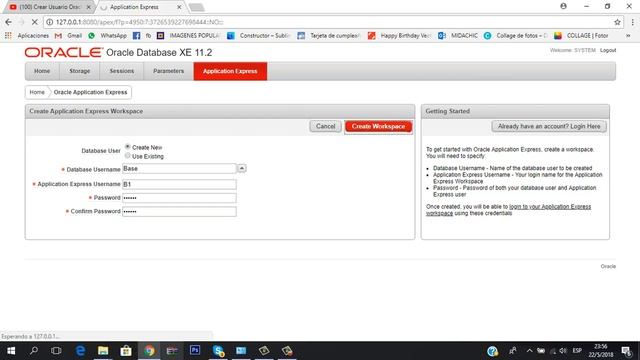Open Gmail bookmark
The width and height of the screenshot is (640, 360).
click(68, 36)
